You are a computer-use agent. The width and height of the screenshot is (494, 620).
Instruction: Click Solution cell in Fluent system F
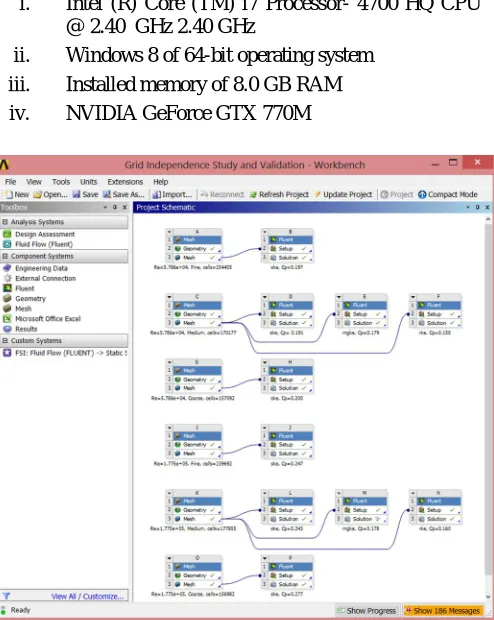(x=439, y=323)
